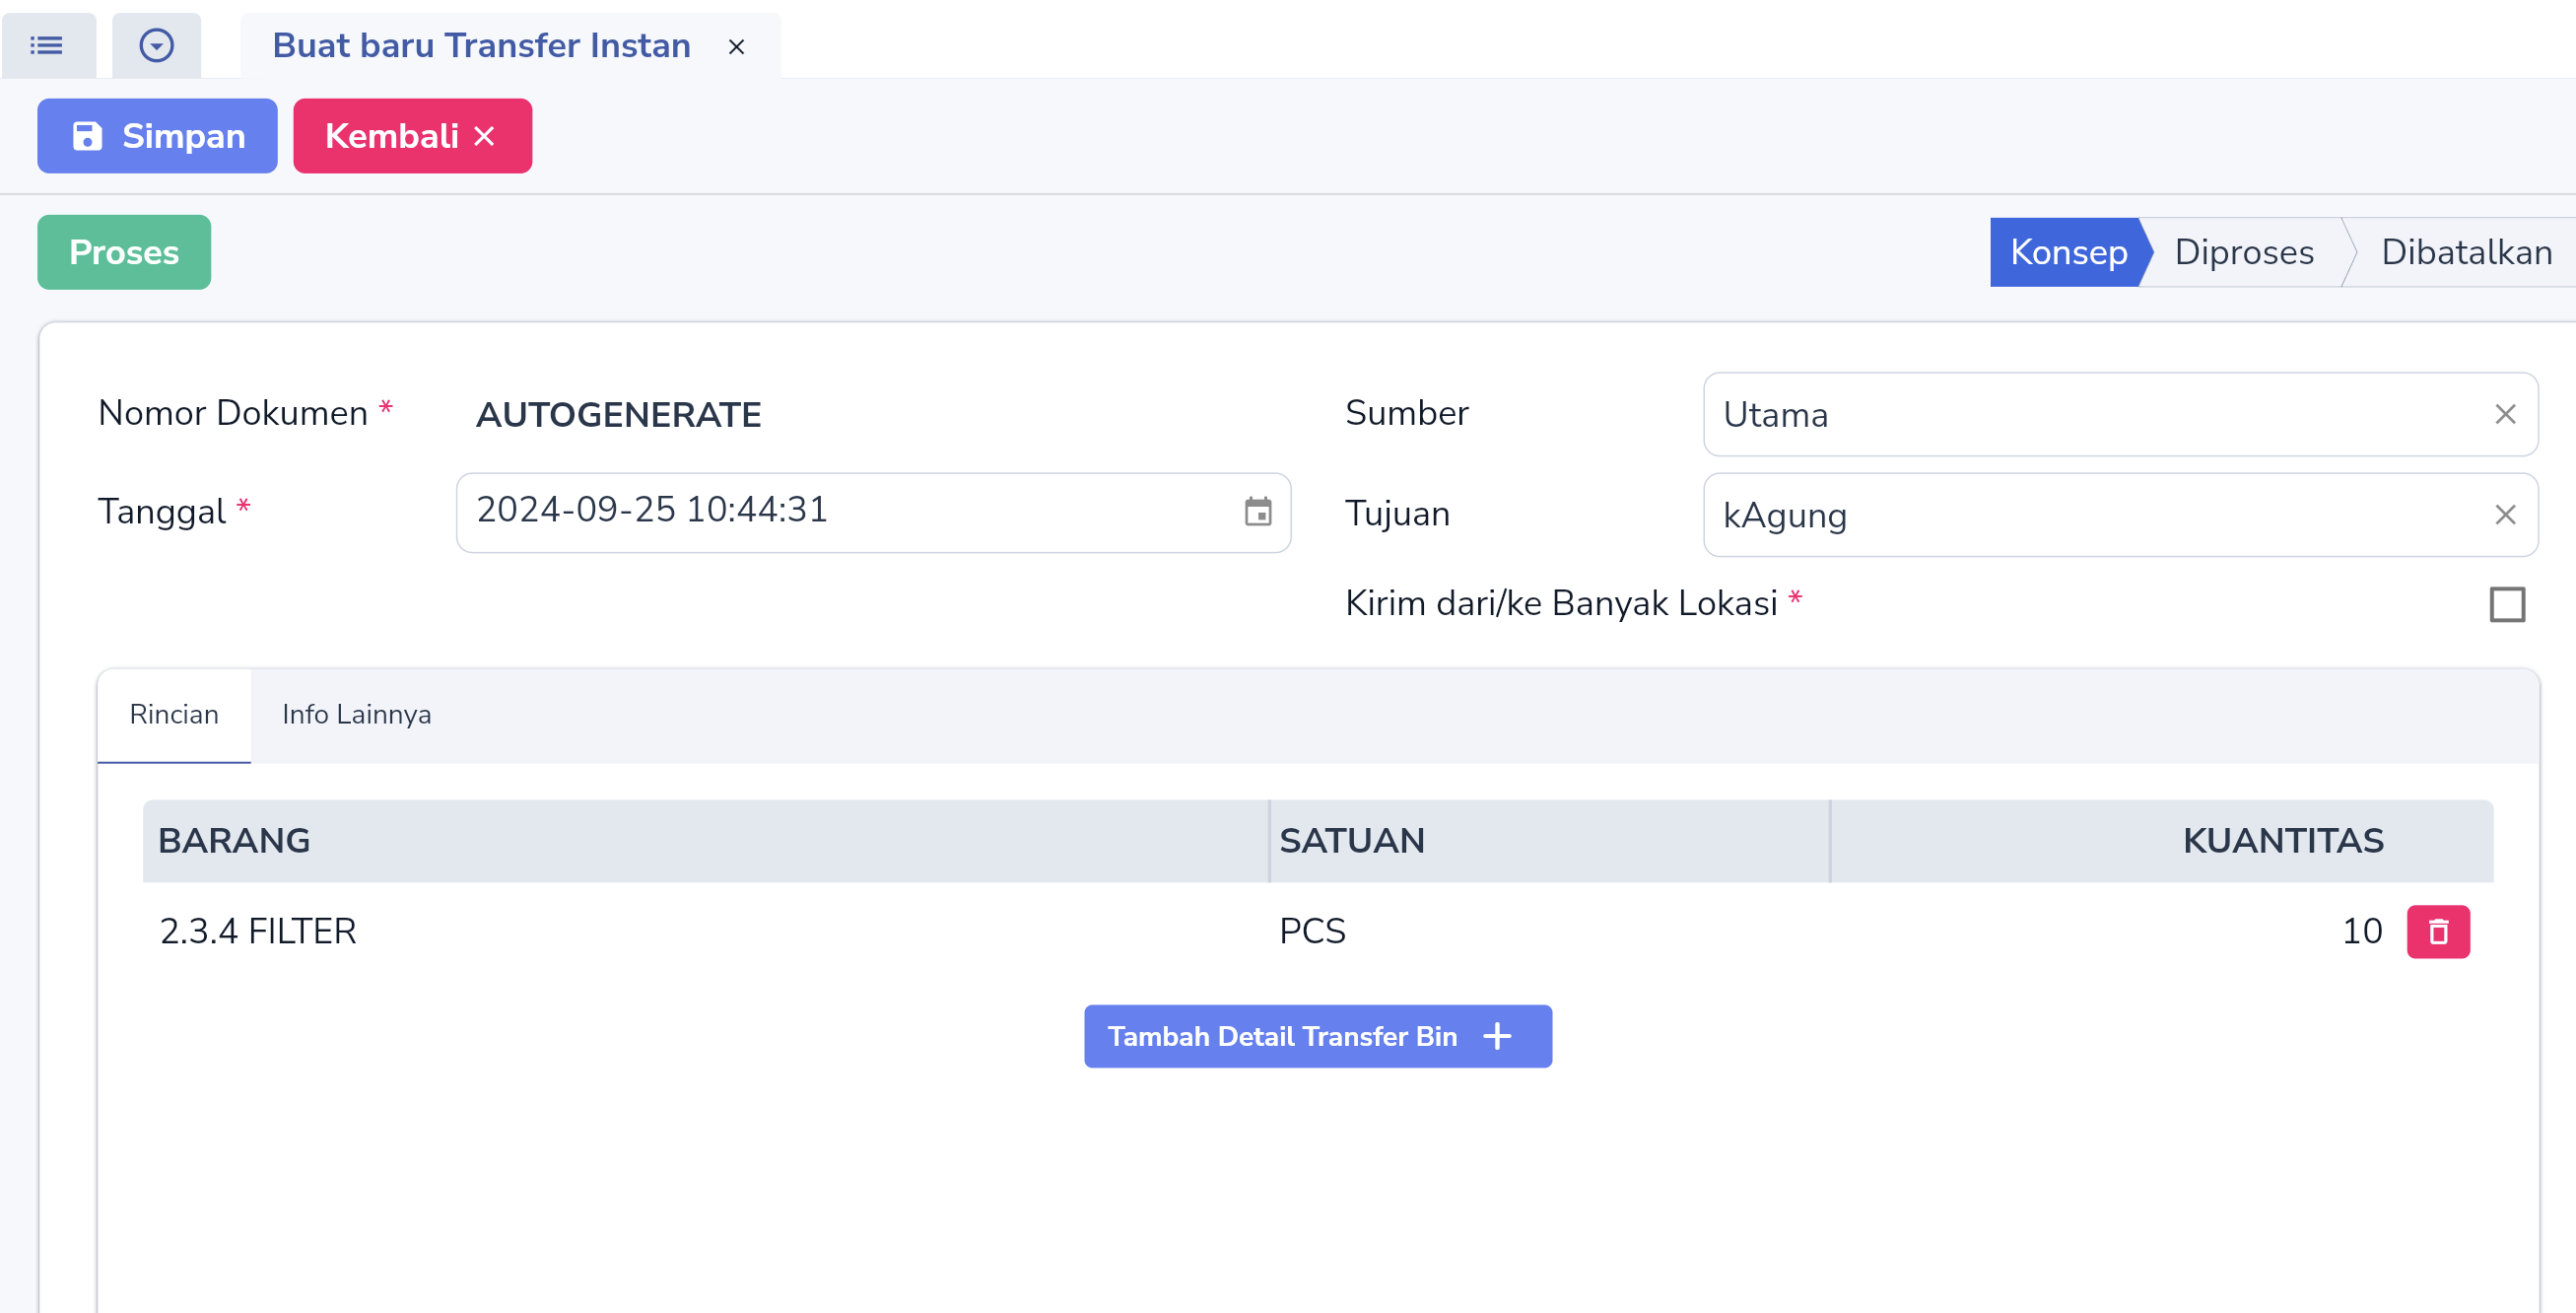Click the KUANTITAS column header
The height and width of the screenshot is (1313, 2576).
pos(2162,841)
